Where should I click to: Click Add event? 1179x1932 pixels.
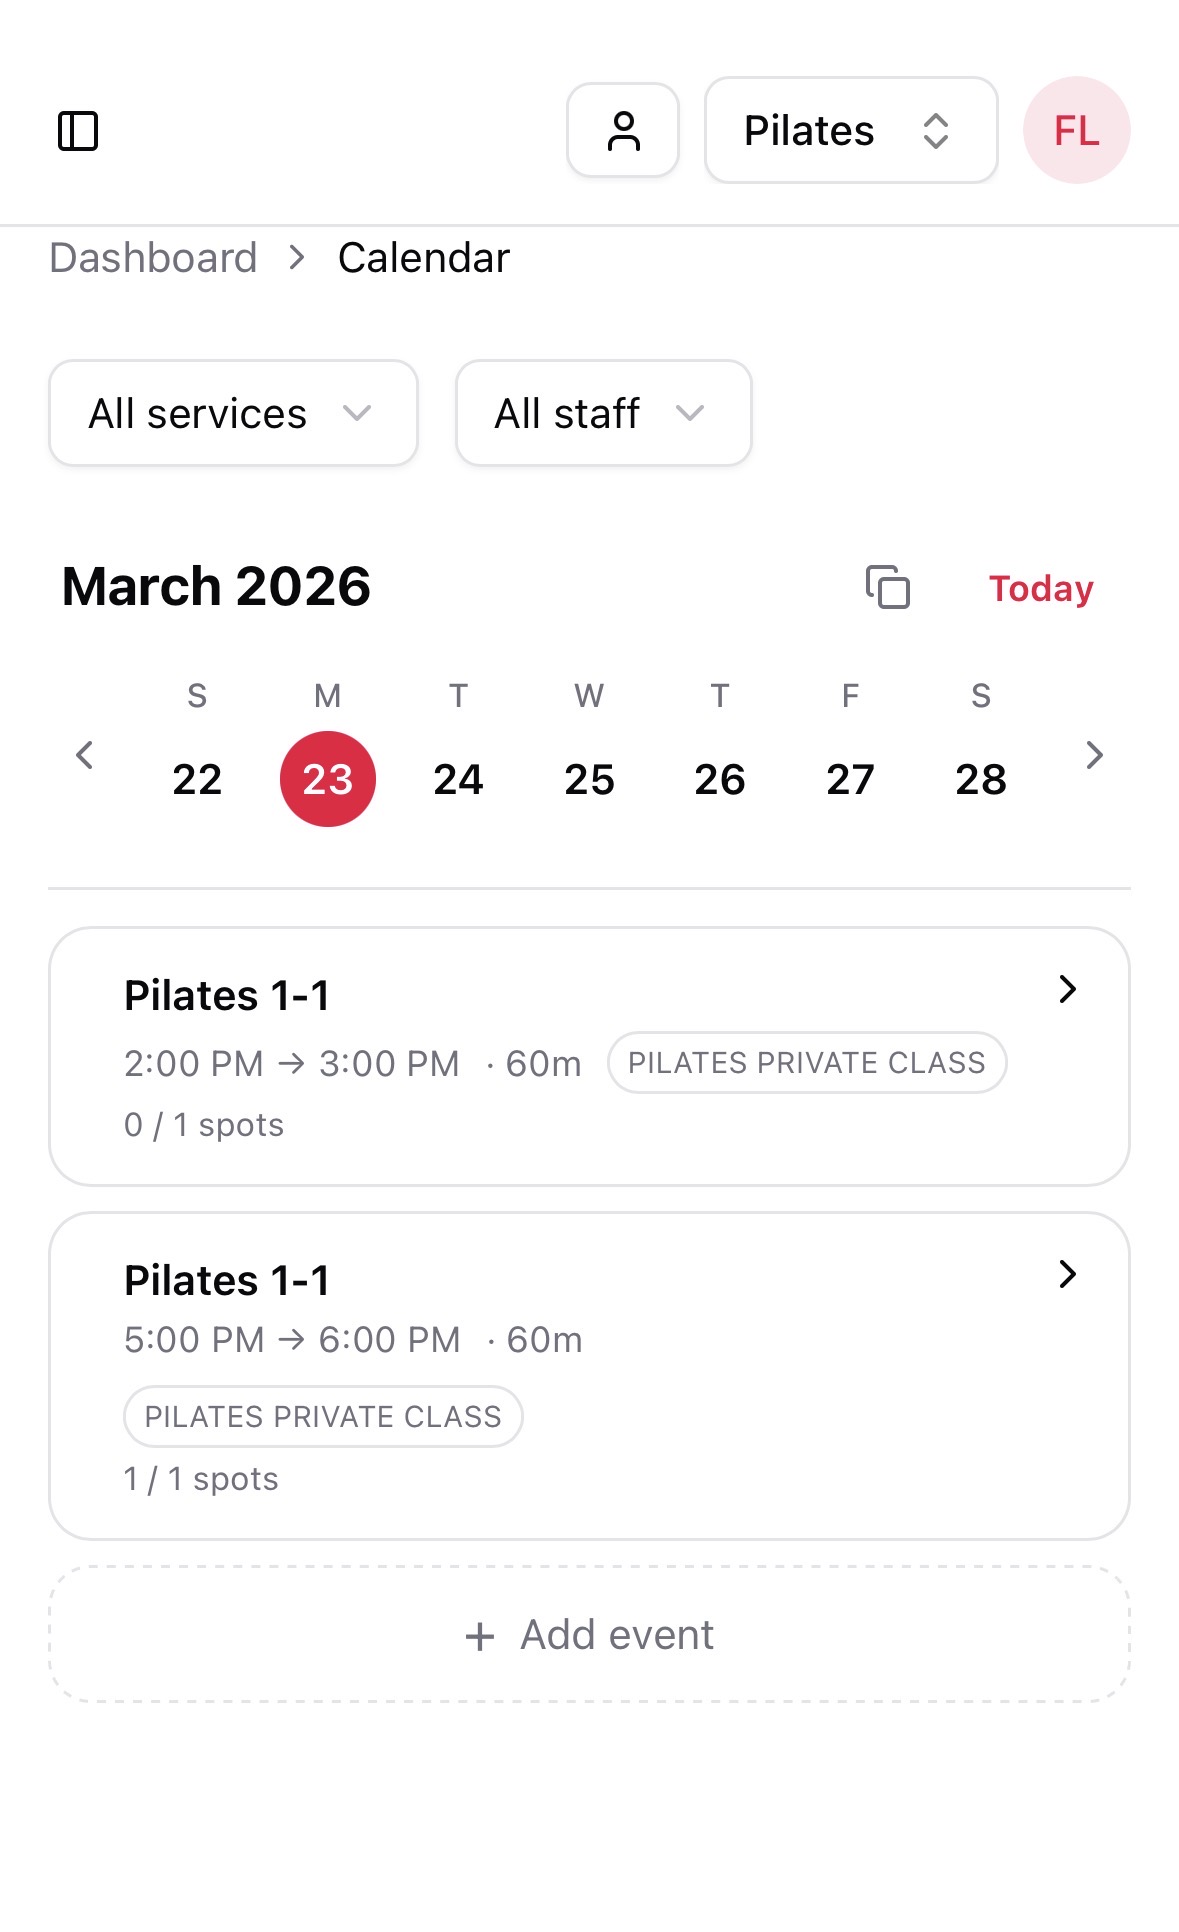point(589,1635)
